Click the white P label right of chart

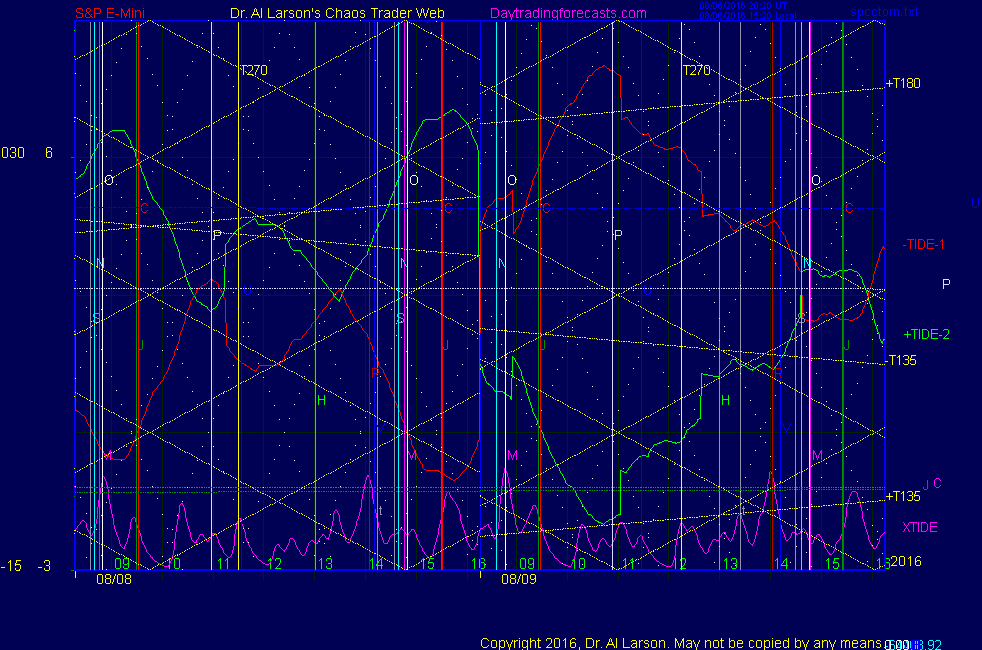(946, 284)
